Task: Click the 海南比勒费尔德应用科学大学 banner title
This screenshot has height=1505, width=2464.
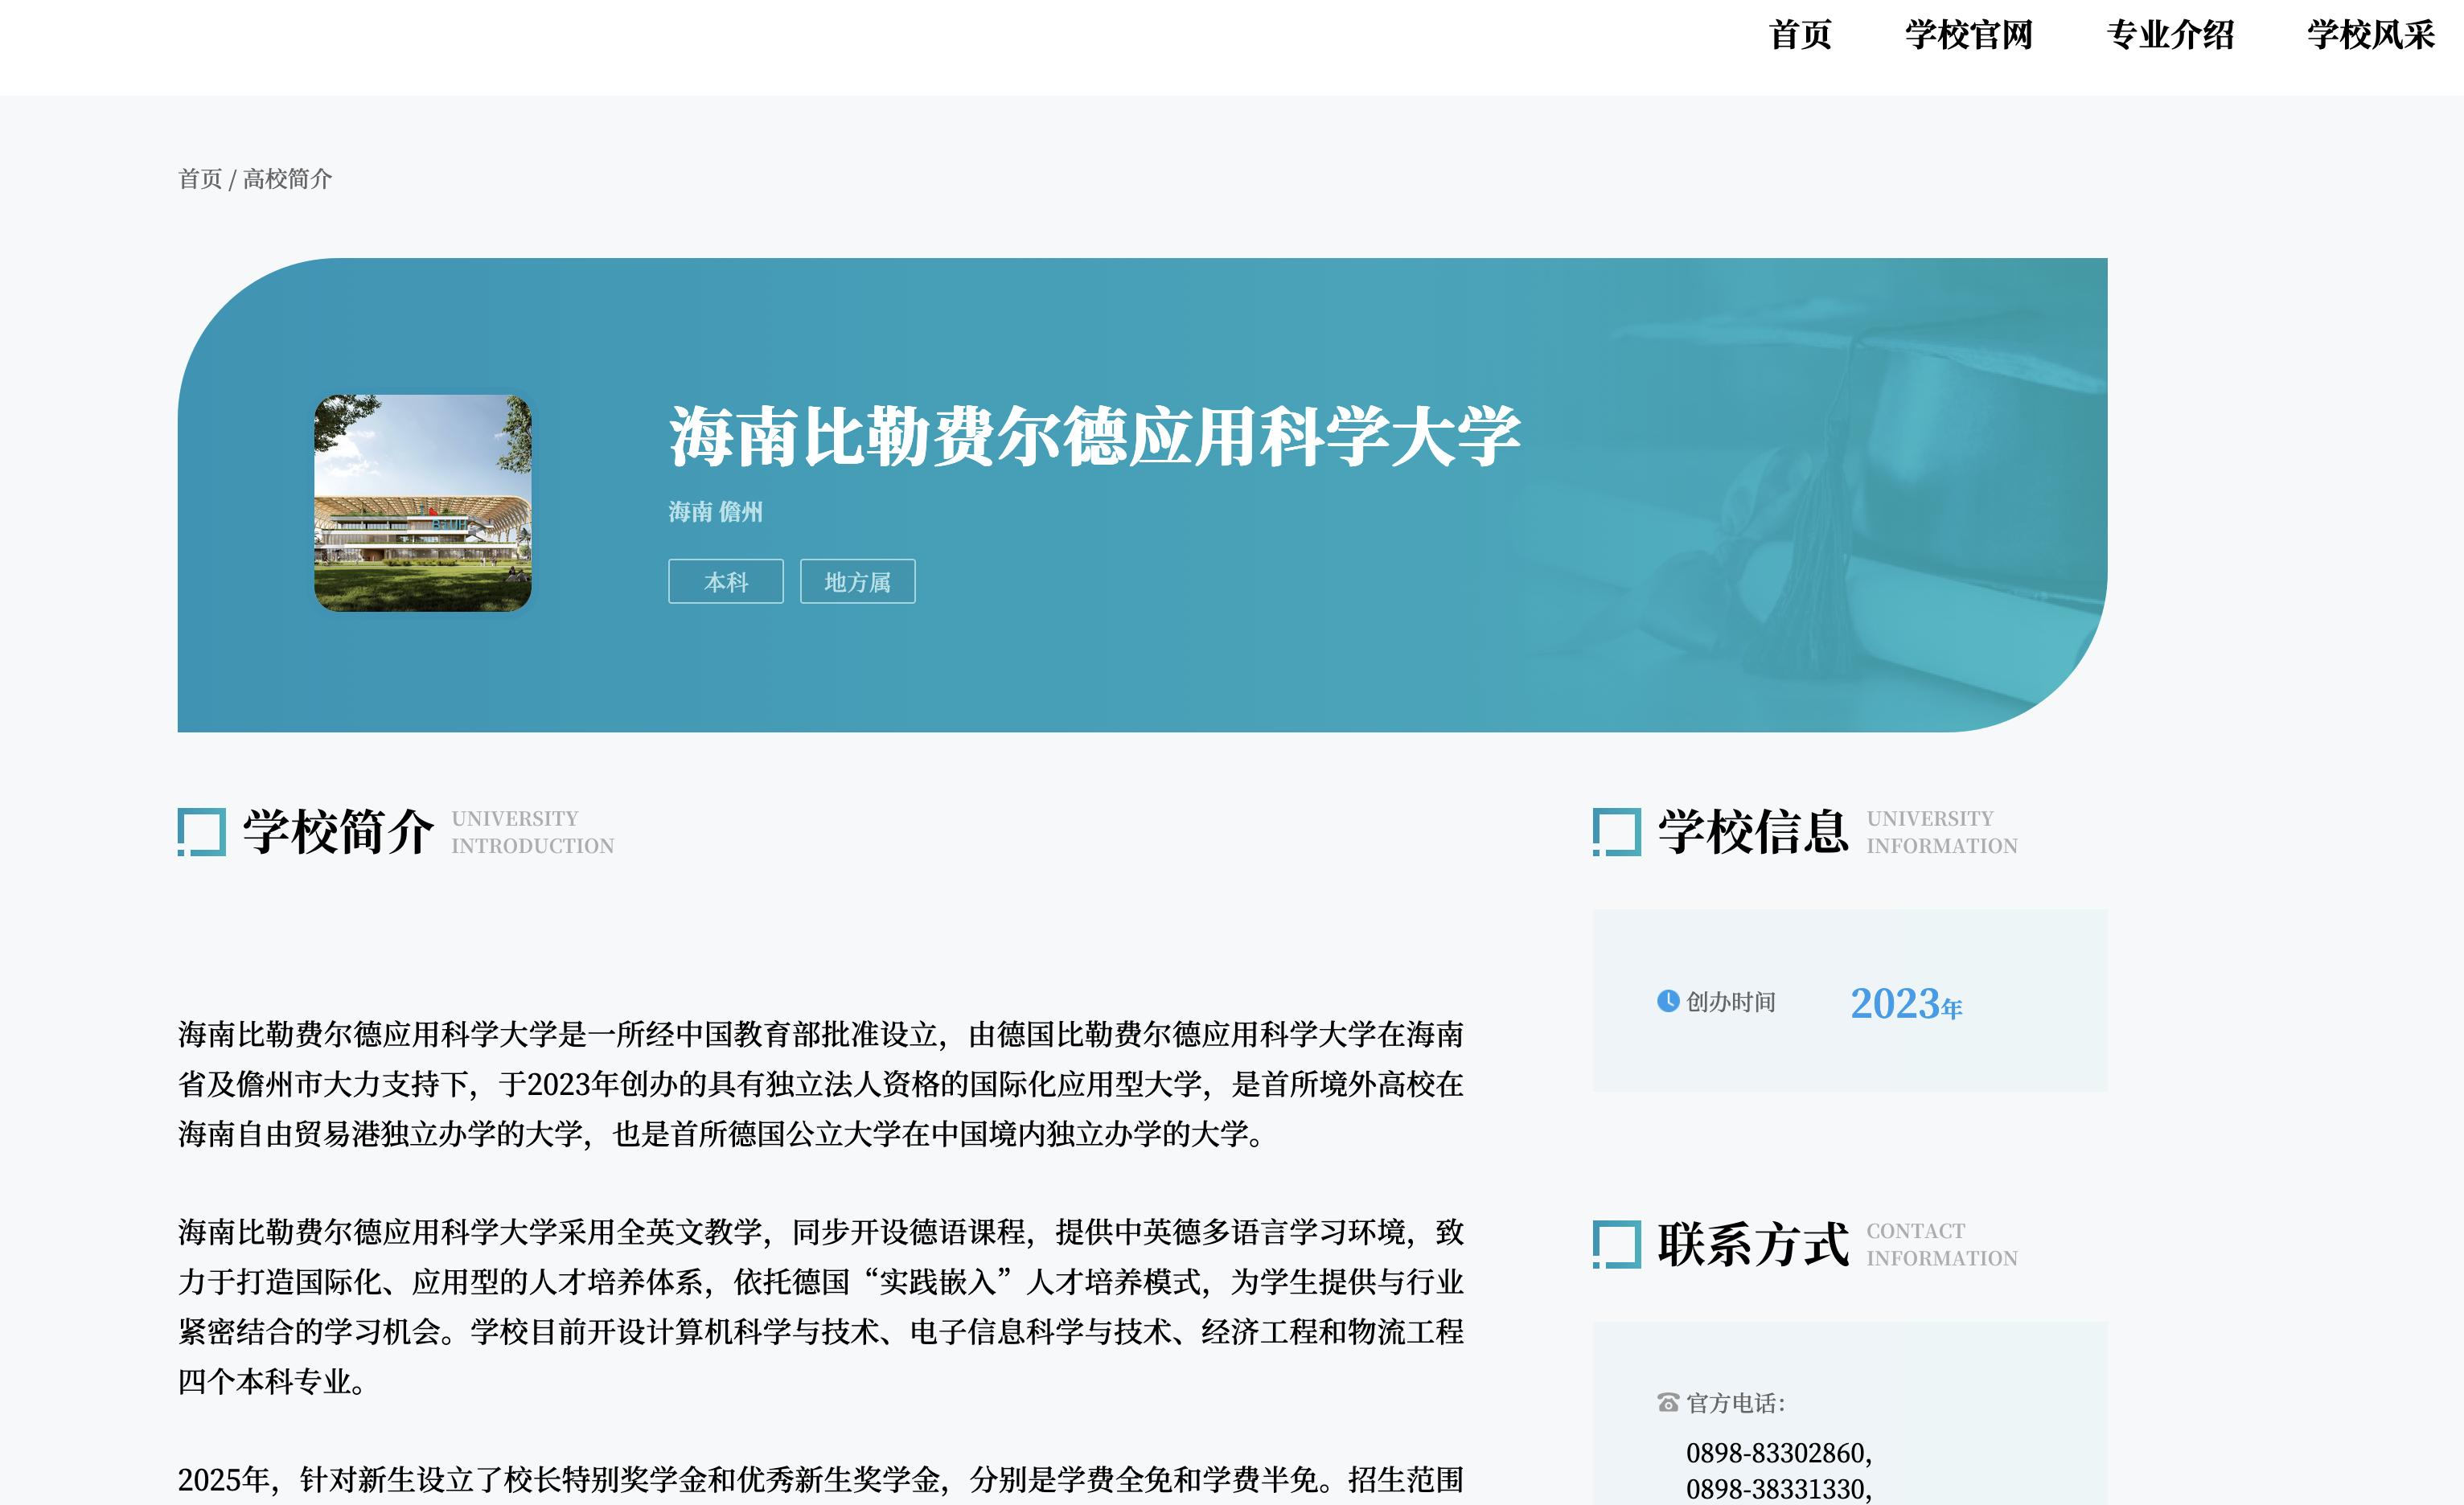Action: point(1095,437)
